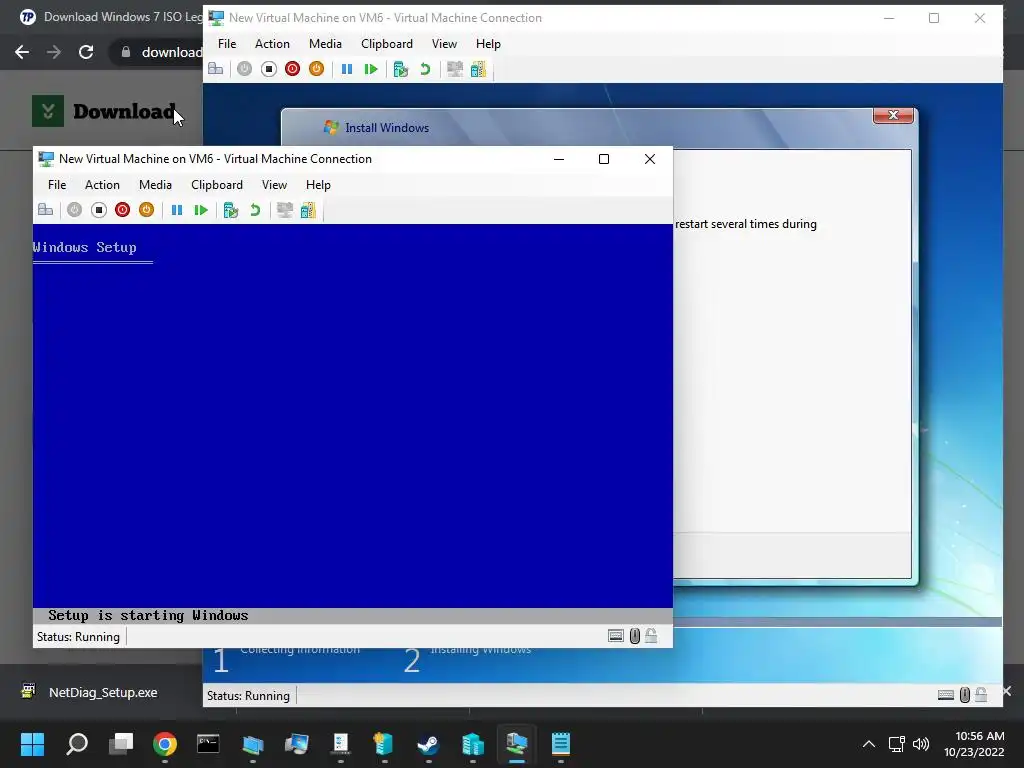The width and height of the screenshot is (1024, 768).
Task: Open File menu in front VM window
Action: click(x=57, y=185)
